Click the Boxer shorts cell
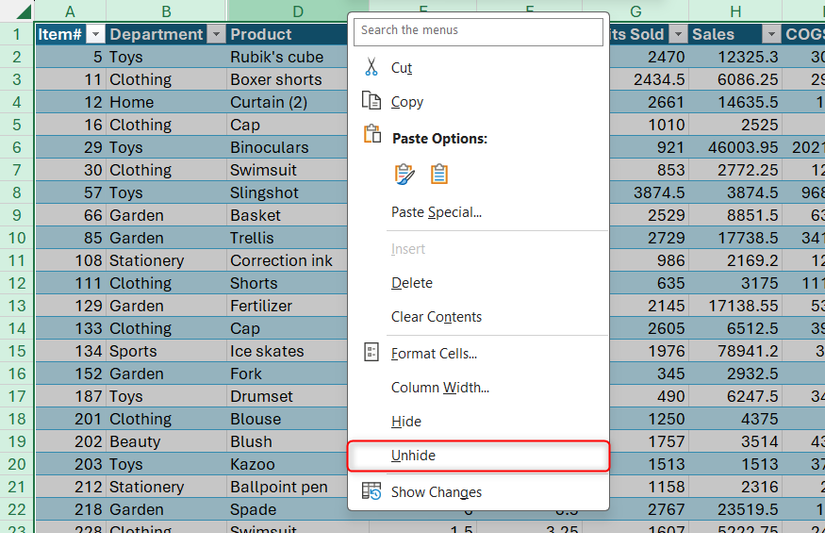Image resolution: width=825 pixels, height=533 pixels. coord(288,79)
